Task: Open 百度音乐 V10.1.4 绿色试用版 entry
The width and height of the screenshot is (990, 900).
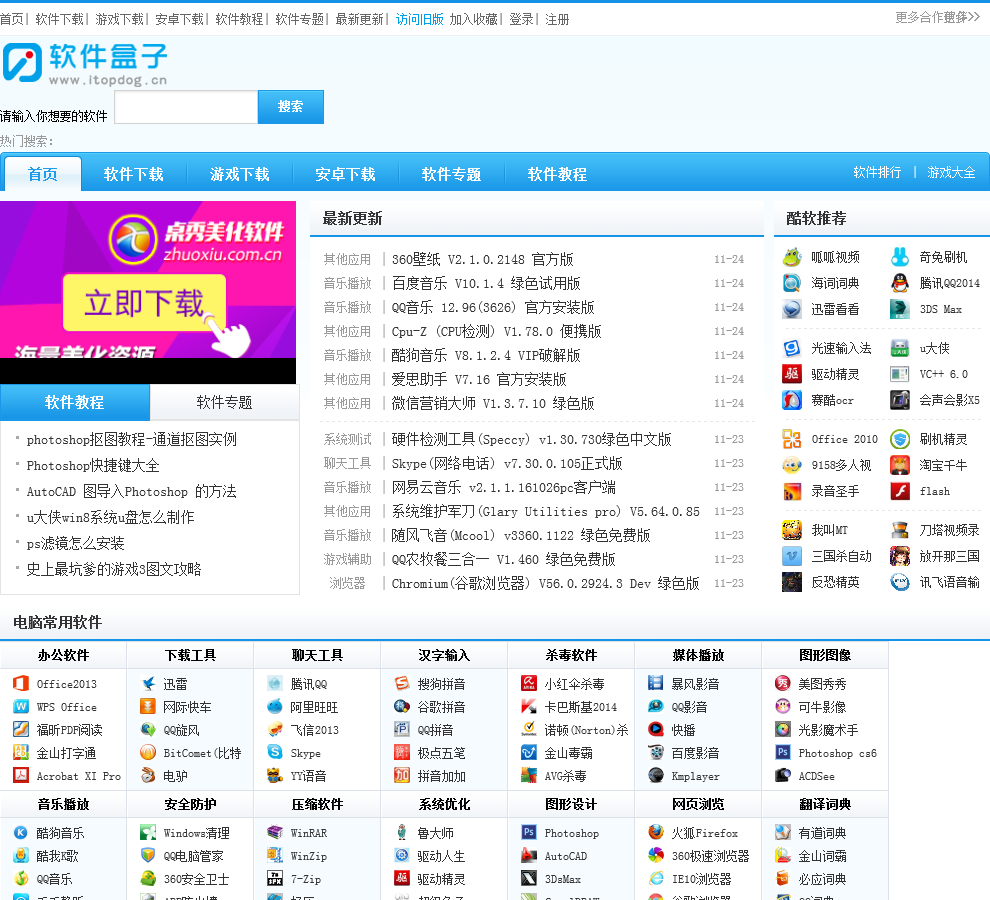Action: click(x=486, y=283)
